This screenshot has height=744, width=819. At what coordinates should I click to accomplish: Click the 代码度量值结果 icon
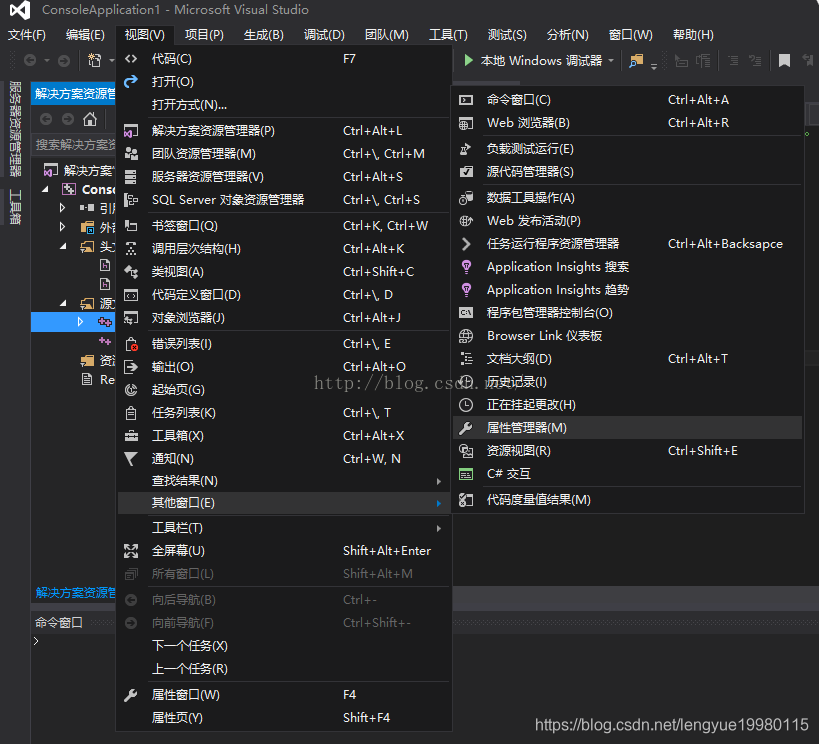coord(466,500)
